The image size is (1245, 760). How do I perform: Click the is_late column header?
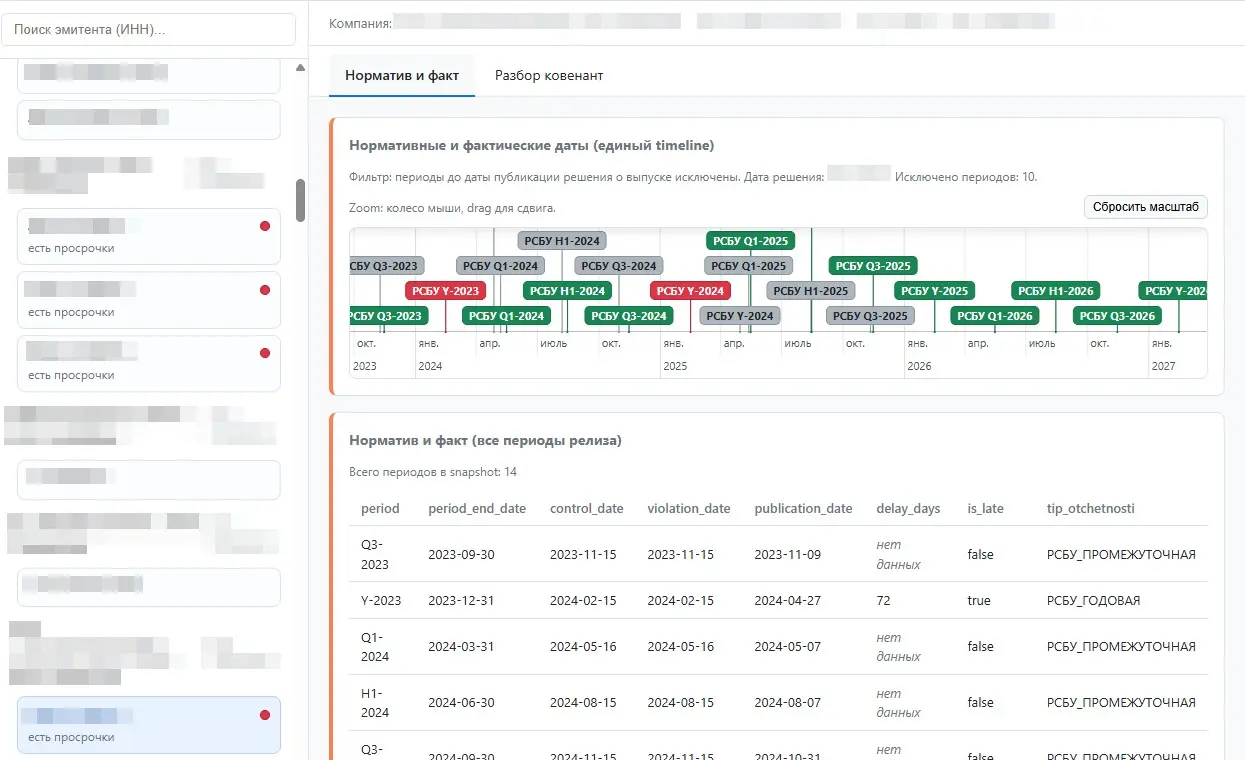point(986,509)
